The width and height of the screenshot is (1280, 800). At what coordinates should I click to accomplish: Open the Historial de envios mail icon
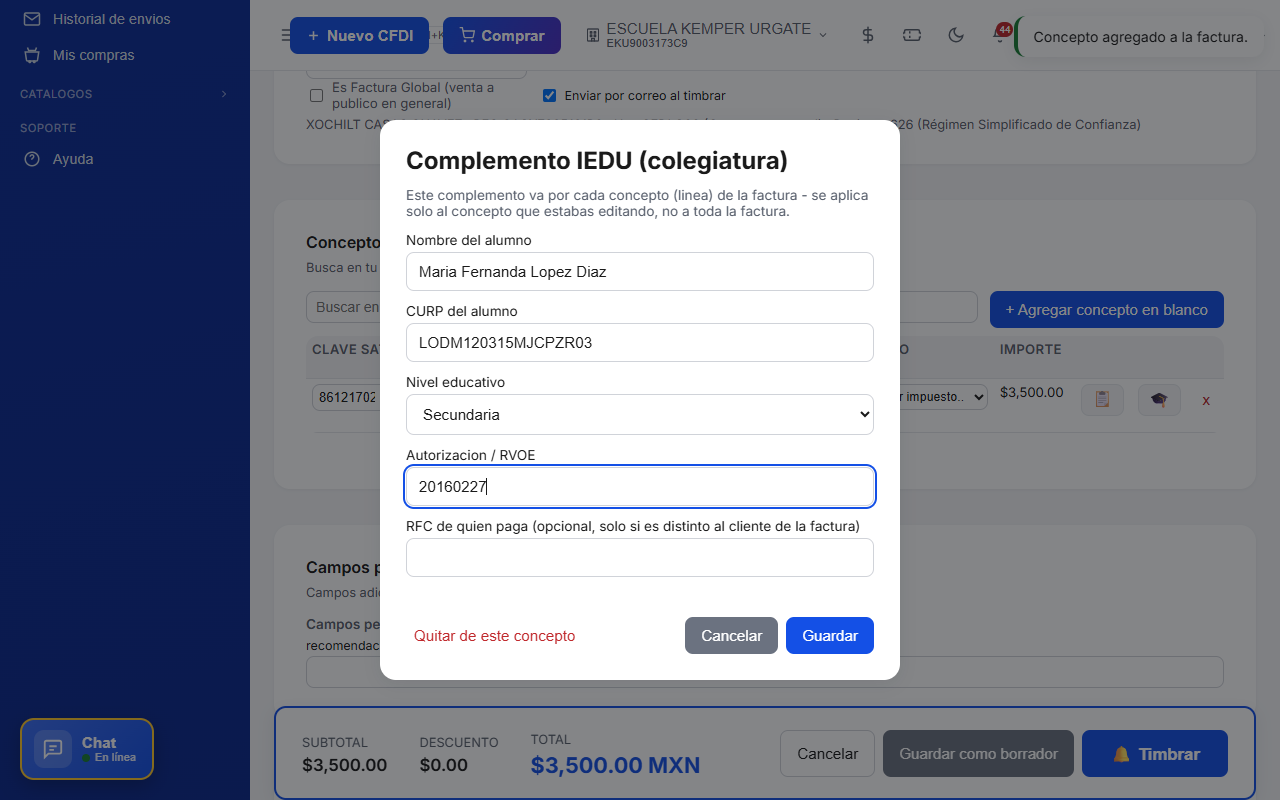coord(32,19)
